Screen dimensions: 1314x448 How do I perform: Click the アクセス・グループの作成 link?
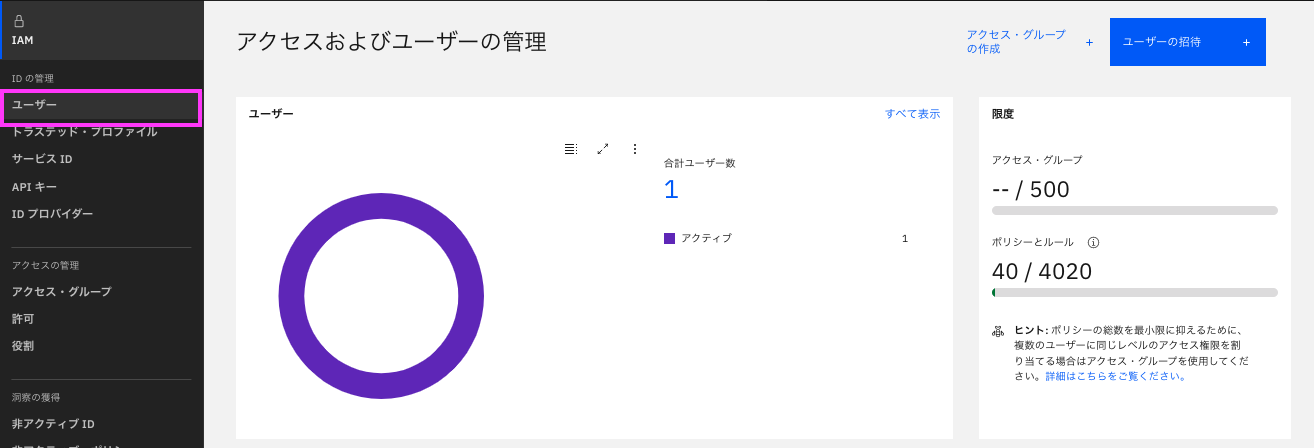coord(1015,42)
